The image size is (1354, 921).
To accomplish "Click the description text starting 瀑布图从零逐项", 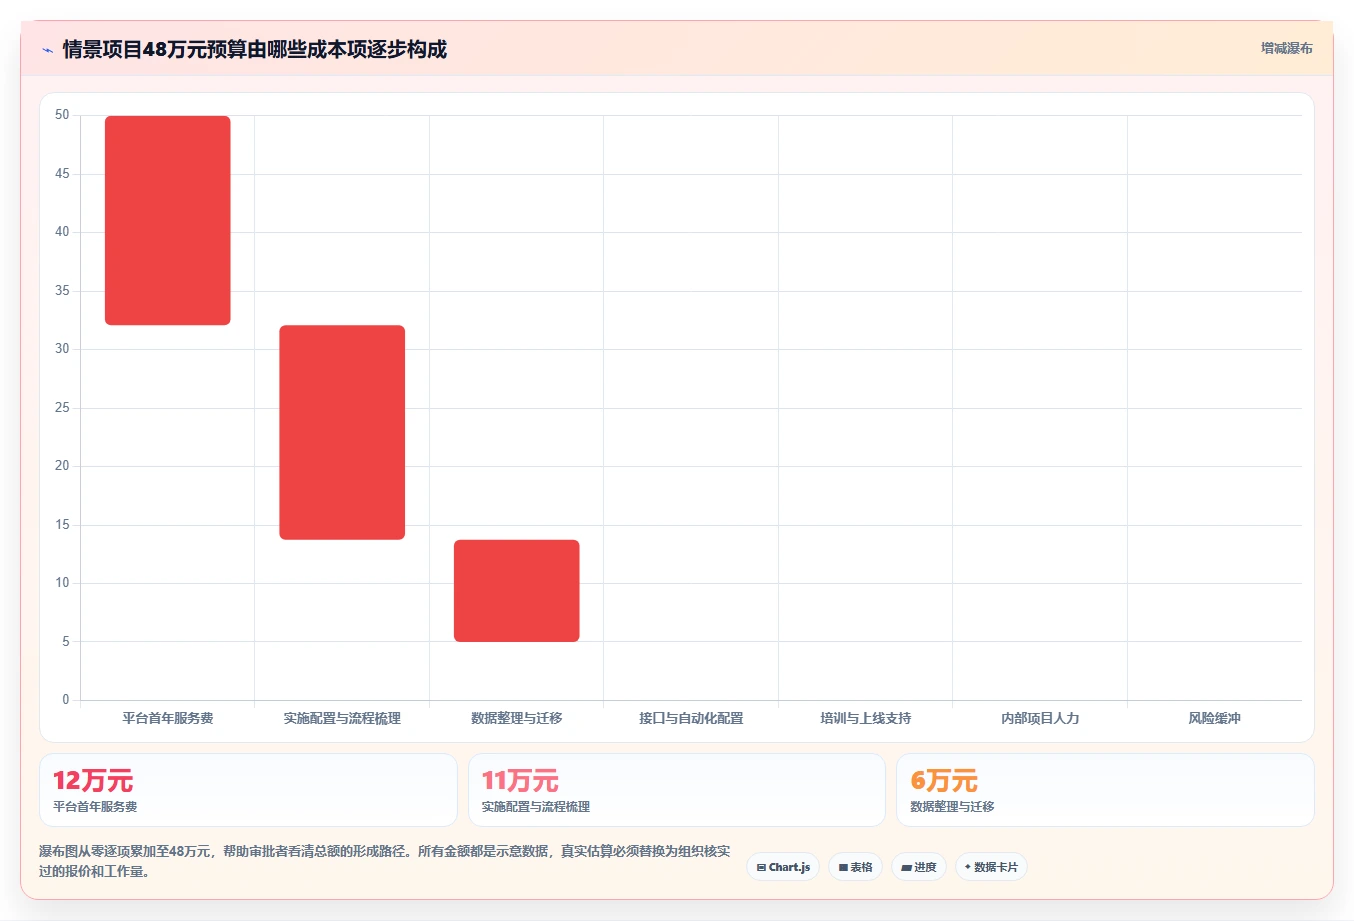I will [x=385, y=861].
